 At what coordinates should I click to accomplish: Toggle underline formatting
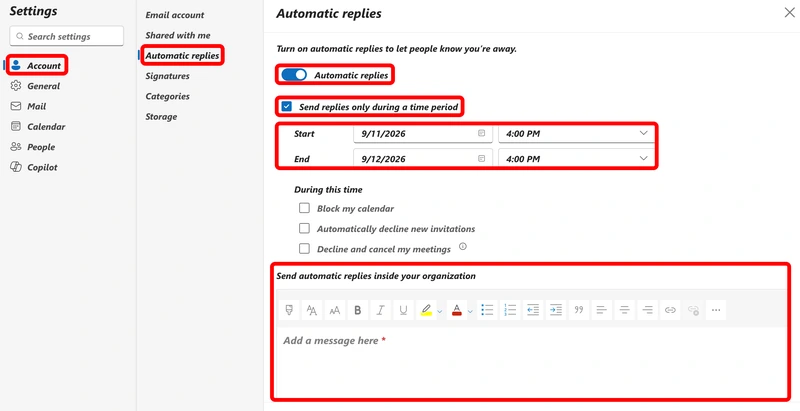403,310
